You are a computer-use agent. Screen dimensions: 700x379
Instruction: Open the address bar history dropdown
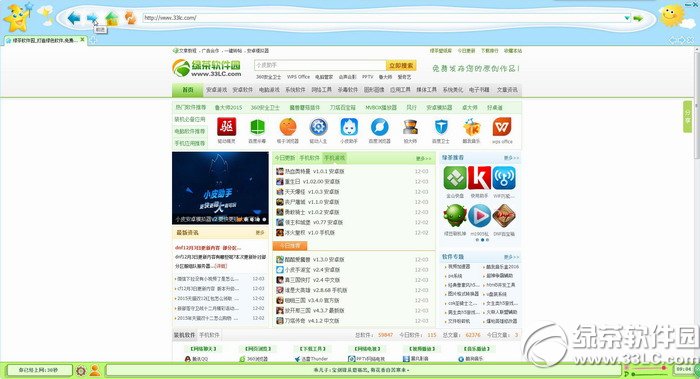coord(626,18)
